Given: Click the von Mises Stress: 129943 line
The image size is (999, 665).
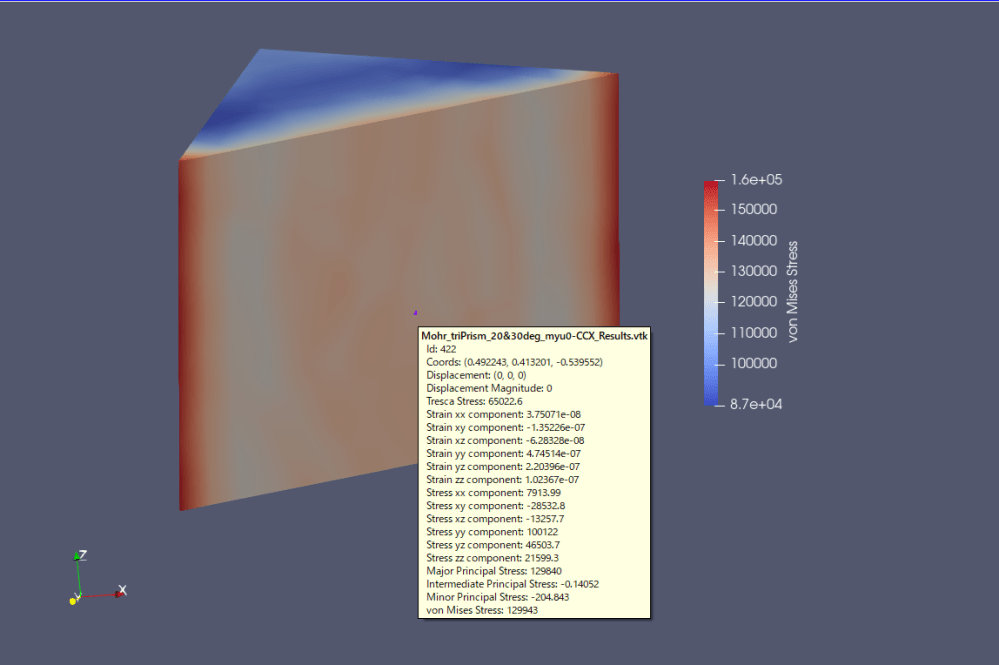Looking at the screenshot, I should coord(482,610).
